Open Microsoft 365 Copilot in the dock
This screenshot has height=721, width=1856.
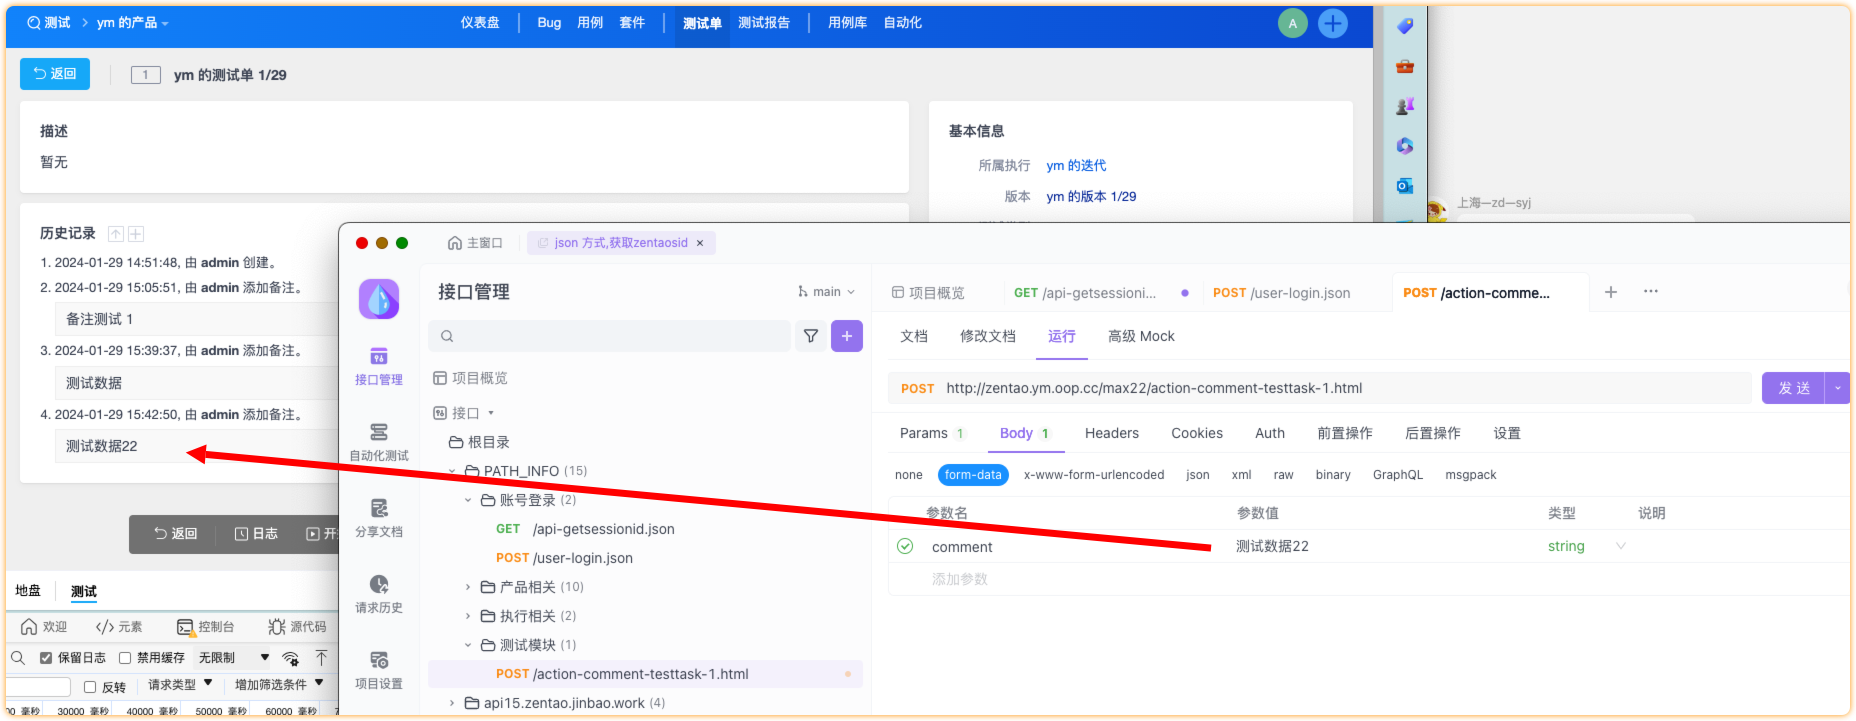(x=1405, y=146)
